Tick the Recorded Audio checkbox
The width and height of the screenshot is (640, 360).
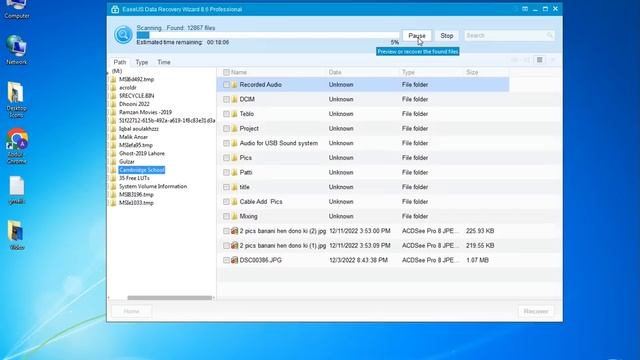(x=226, y=84)
